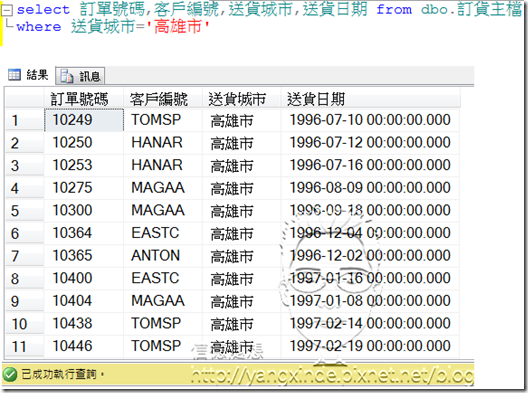Image resolution: width=528 pixels, height=393 pixels.
Task: Click 高雄市 cell in row 3
Action: [241, 165]
